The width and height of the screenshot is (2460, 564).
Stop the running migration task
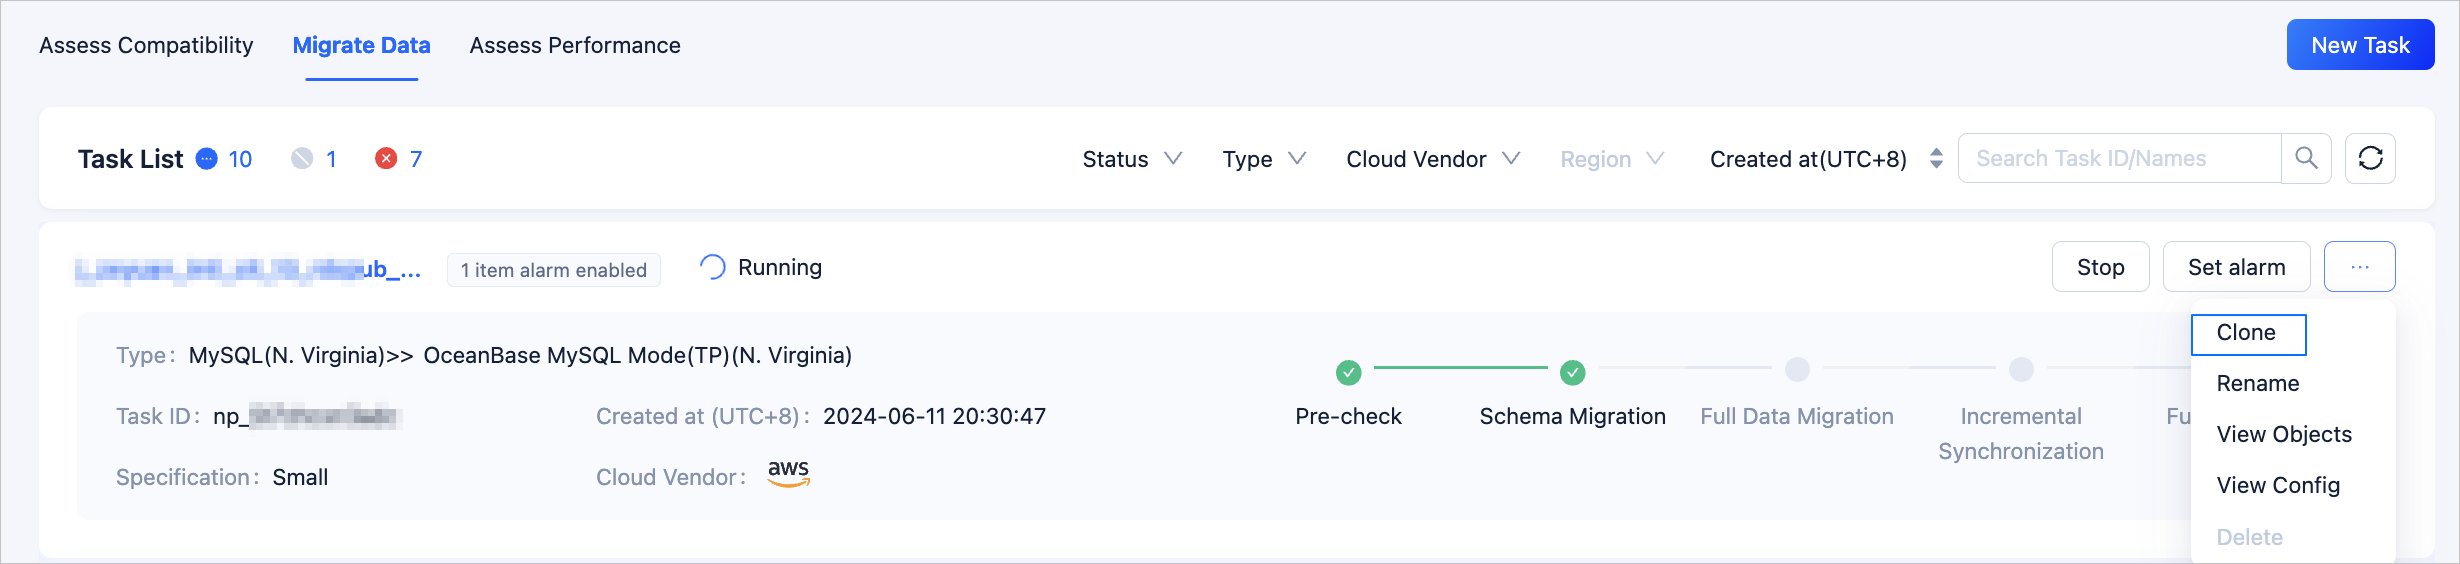(2100, 267)
